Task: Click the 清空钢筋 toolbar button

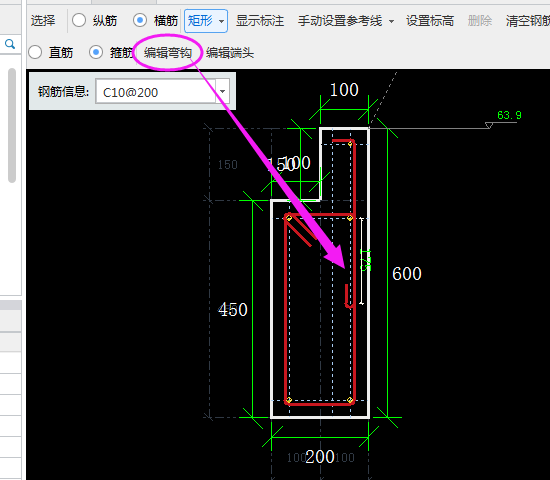Action: coord(528,21)
